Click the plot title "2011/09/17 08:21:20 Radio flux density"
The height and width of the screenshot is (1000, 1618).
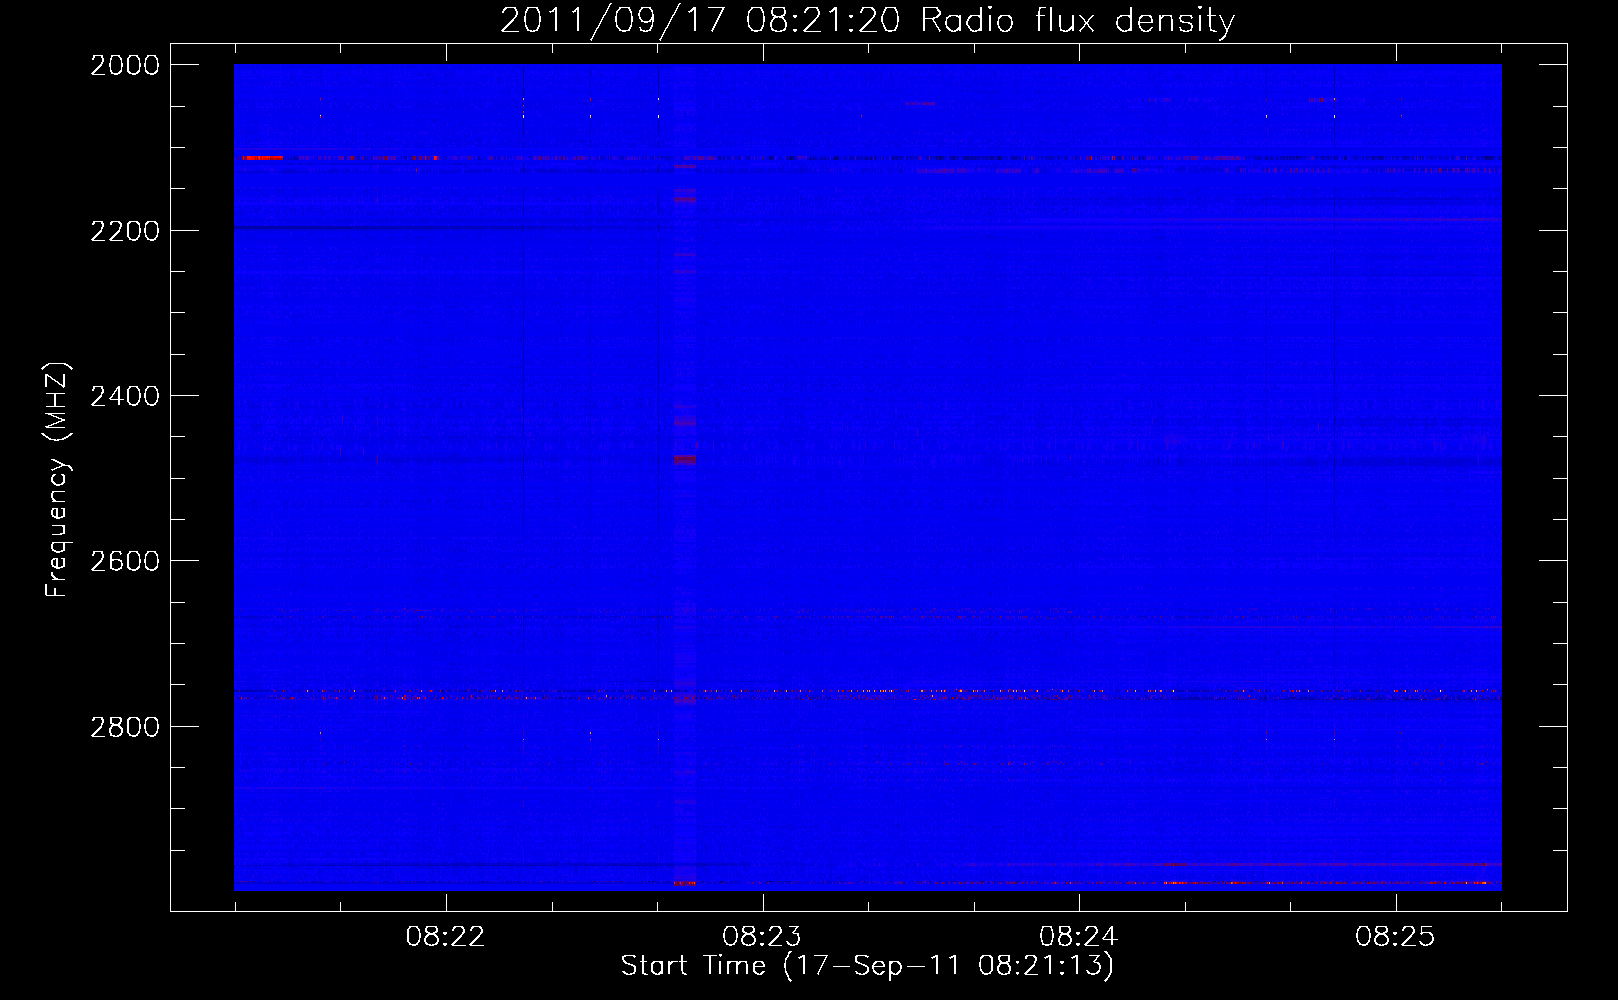867,20
